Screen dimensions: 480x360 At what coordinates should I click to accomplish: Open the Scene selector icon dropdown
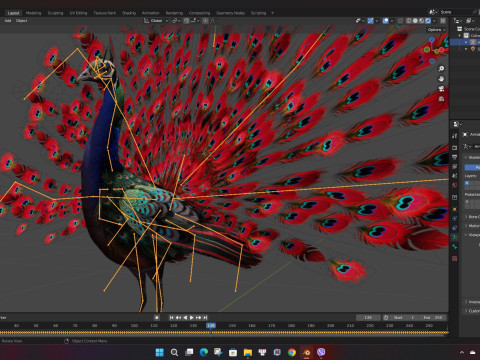[434, 12]
